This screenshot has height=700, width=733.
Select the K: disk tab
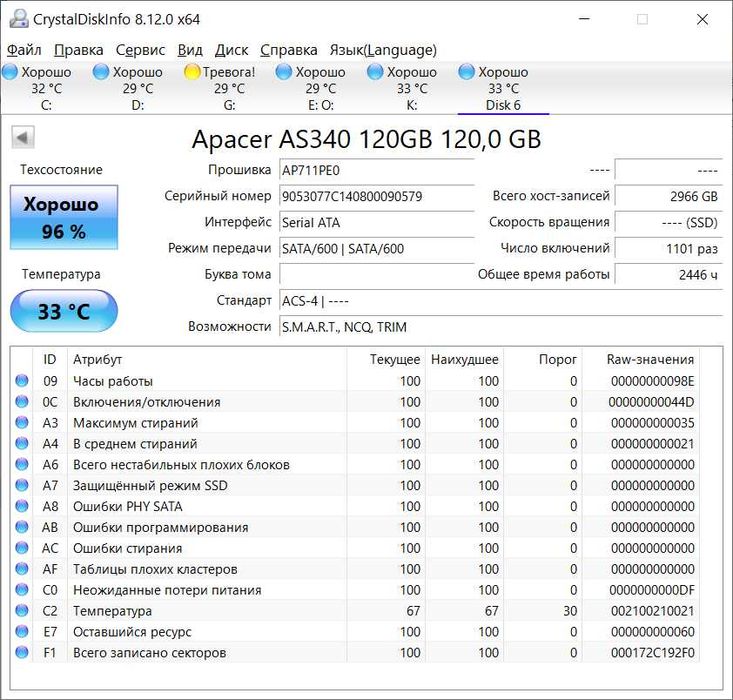point(412,88)
